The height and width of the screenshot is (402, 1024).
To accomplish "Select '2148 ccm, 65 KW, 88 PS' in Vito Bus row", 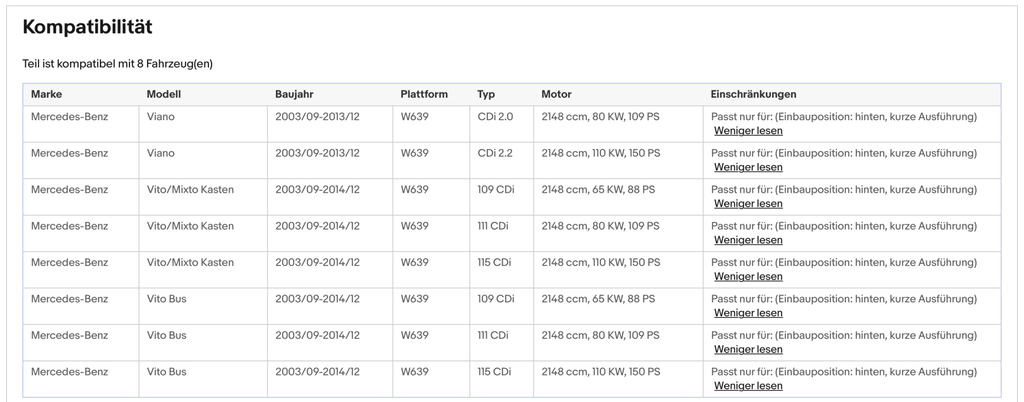I will point(598,300).
